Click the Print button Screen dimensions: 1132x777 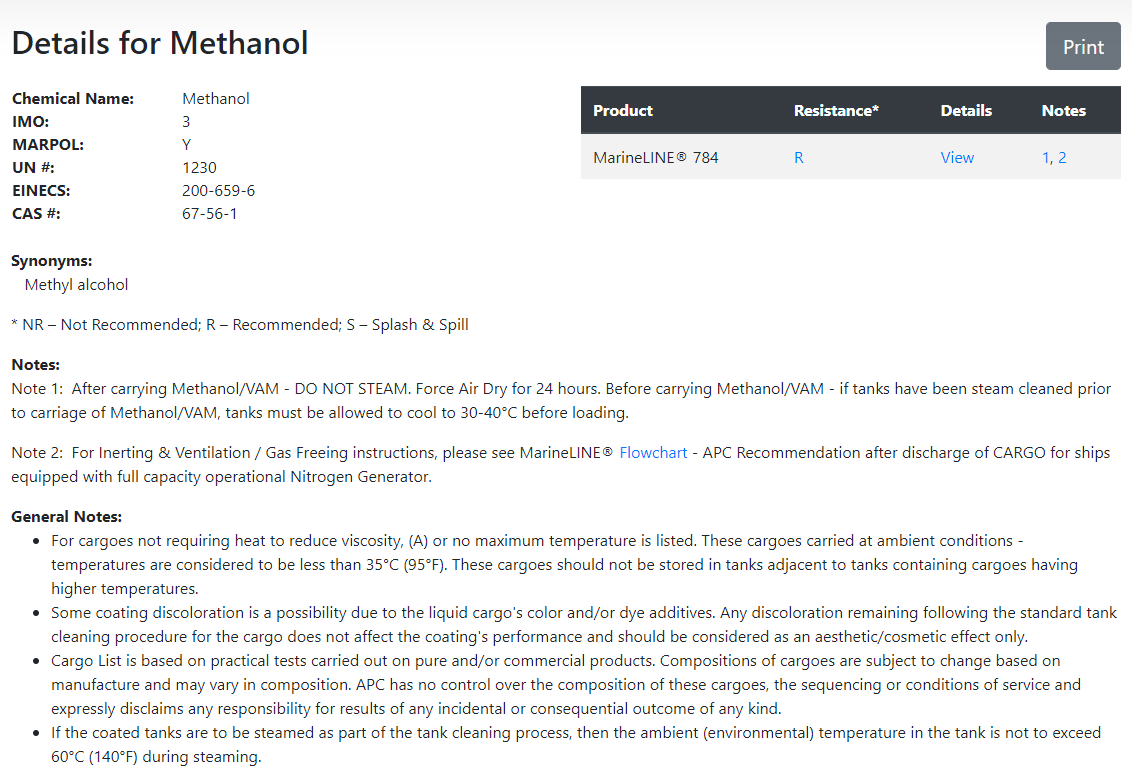tap(1083, 46)
